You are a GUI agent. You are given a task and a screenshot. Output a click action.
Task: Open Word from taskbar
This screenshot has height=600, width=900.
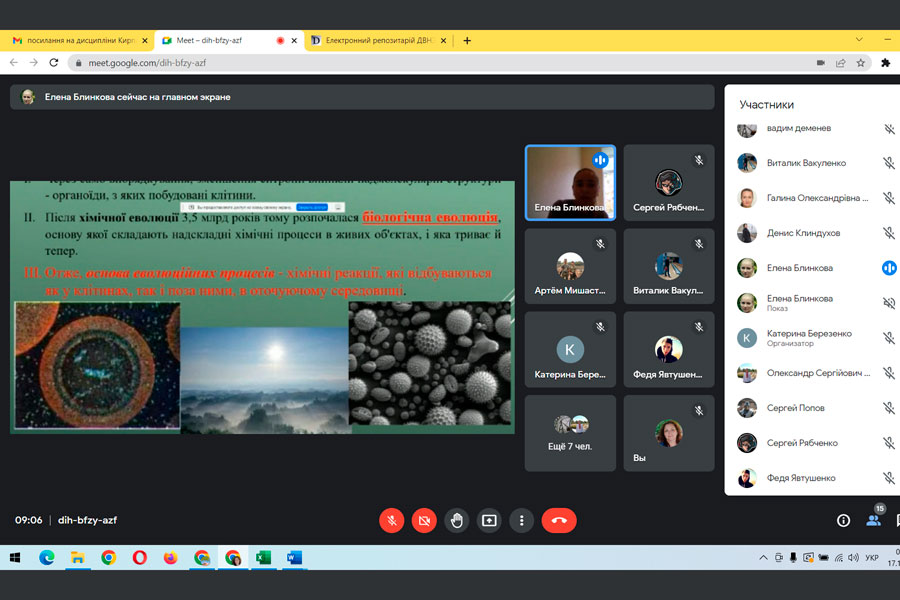pyautogui.click(x=294, y=558)
